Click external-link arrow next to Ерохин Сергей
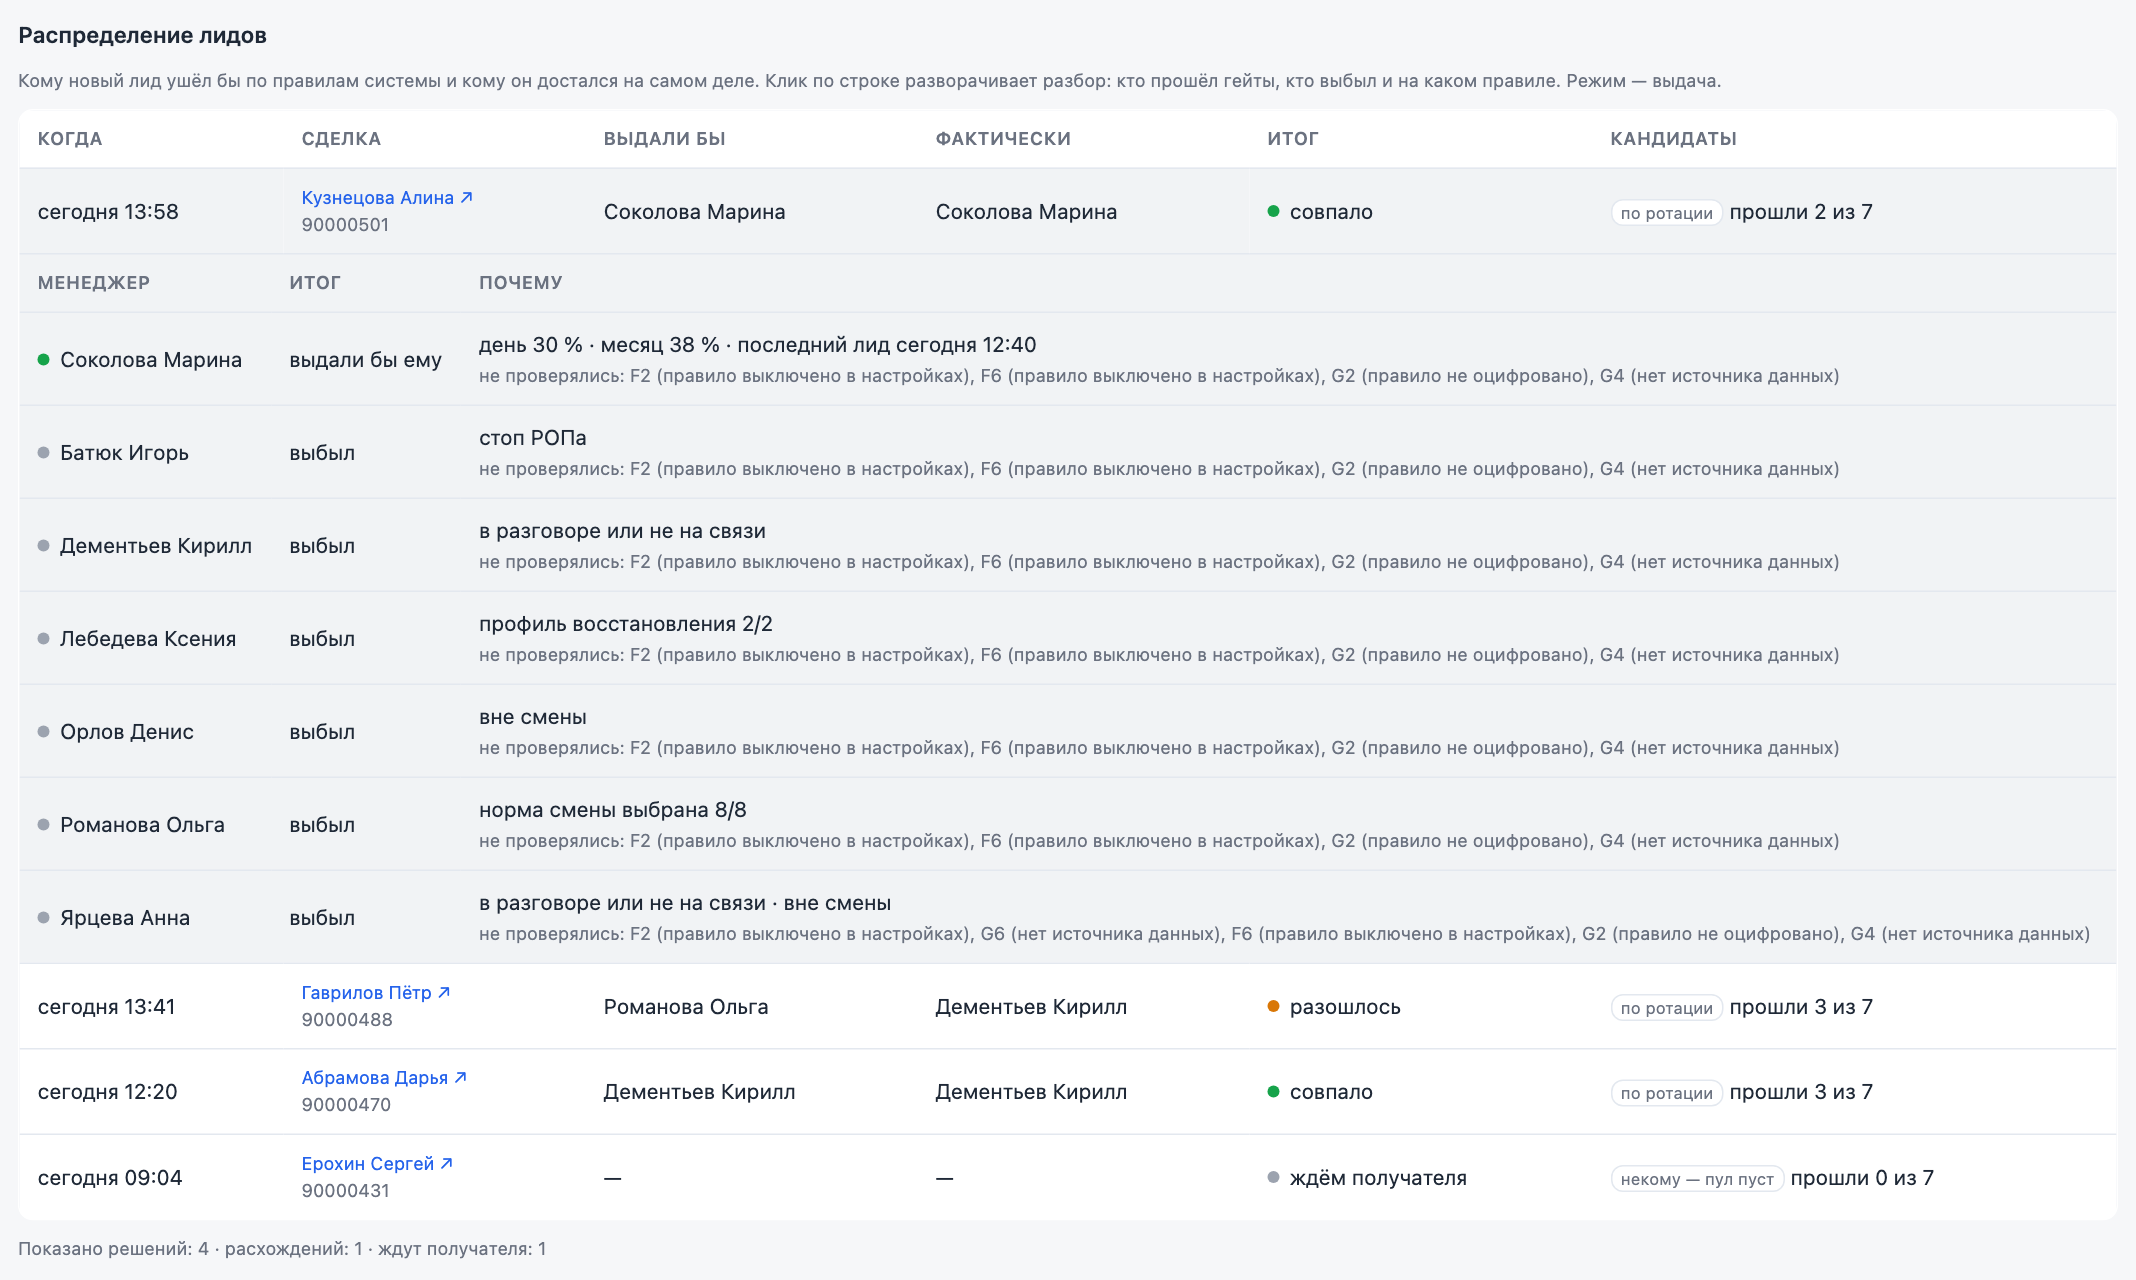 click(446, 1164)
